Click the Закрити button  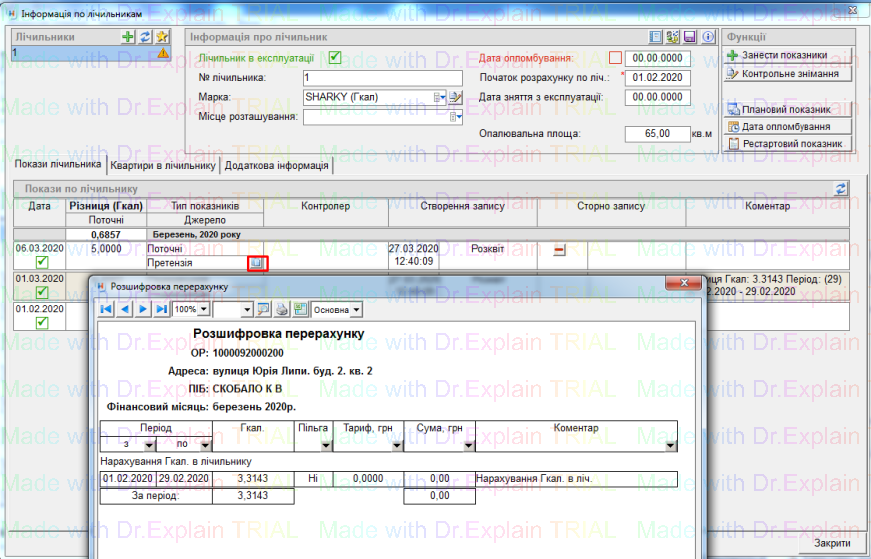coord(832,542)
